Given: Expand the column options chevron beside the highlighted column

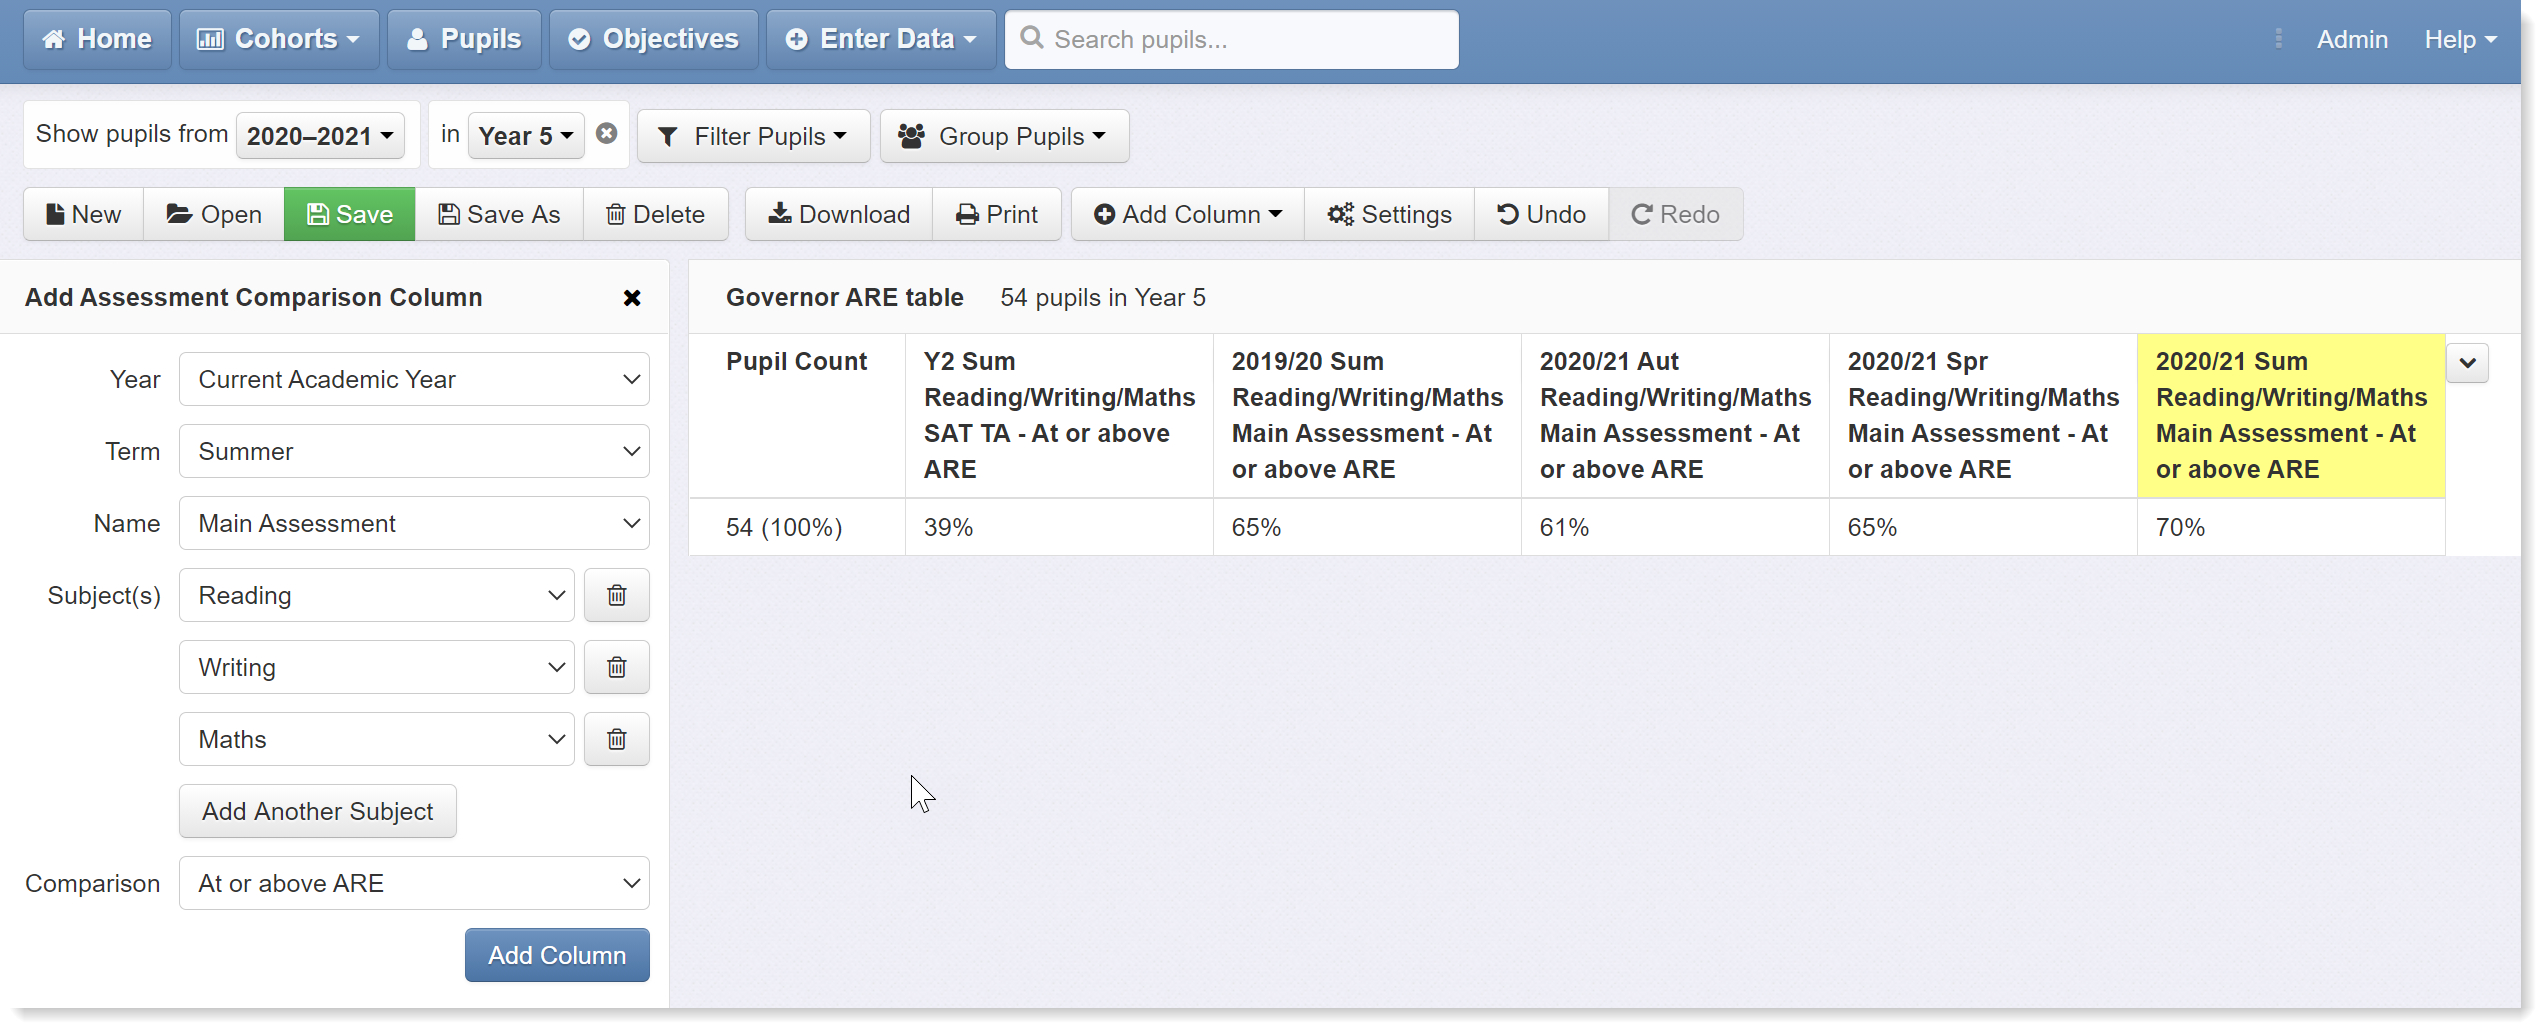Looking at the screenshot, I should click(2467, 363).
